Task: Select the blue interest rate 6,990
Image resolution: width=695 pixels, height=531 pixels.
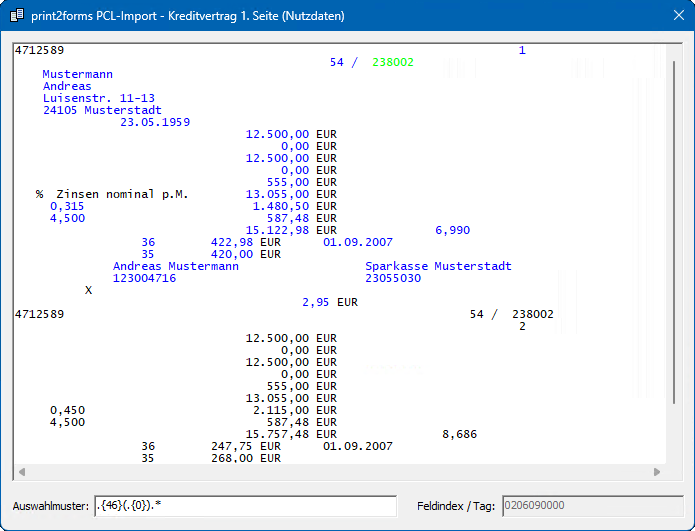Action: click(x=452, y=230)
